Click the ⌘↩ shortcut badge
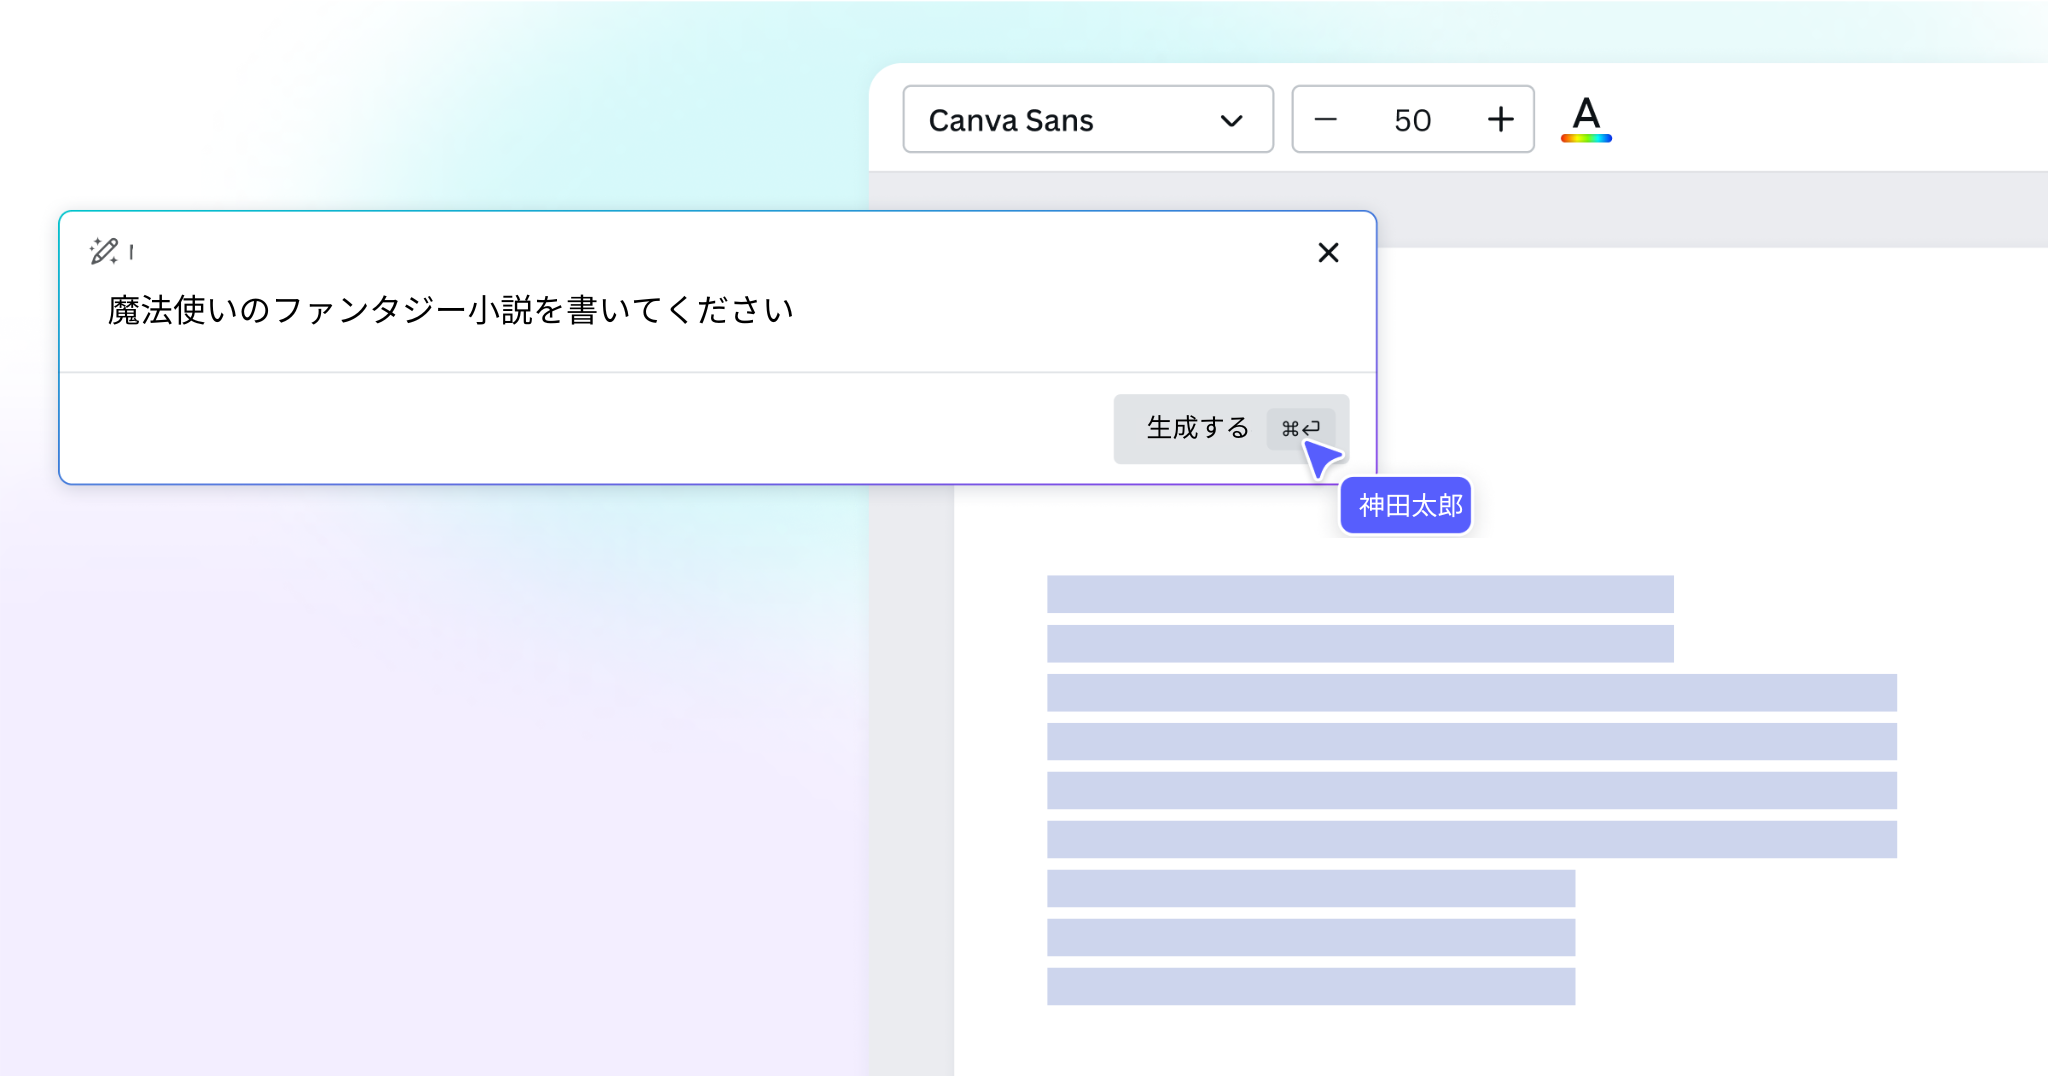The height and width of the screenshot is (1076, 2048). [1303, 429]
